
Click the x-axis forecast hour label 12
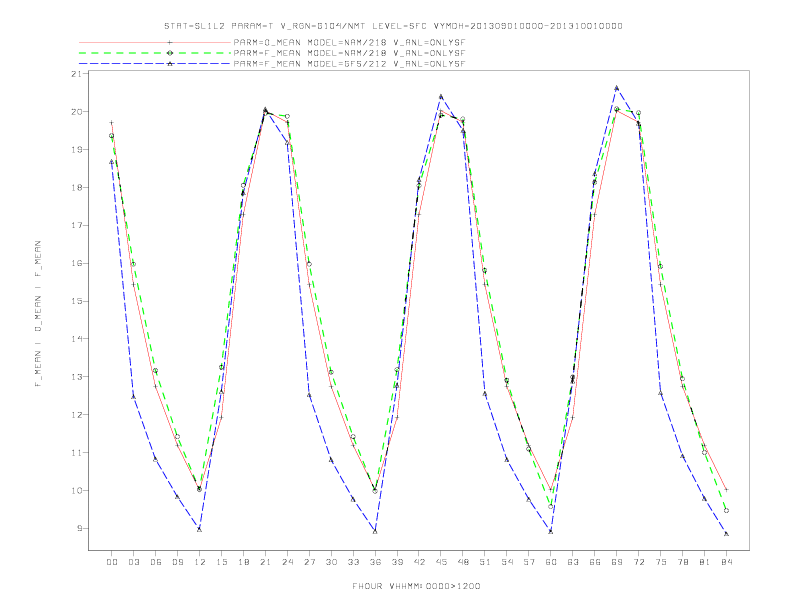coord(200,562)
